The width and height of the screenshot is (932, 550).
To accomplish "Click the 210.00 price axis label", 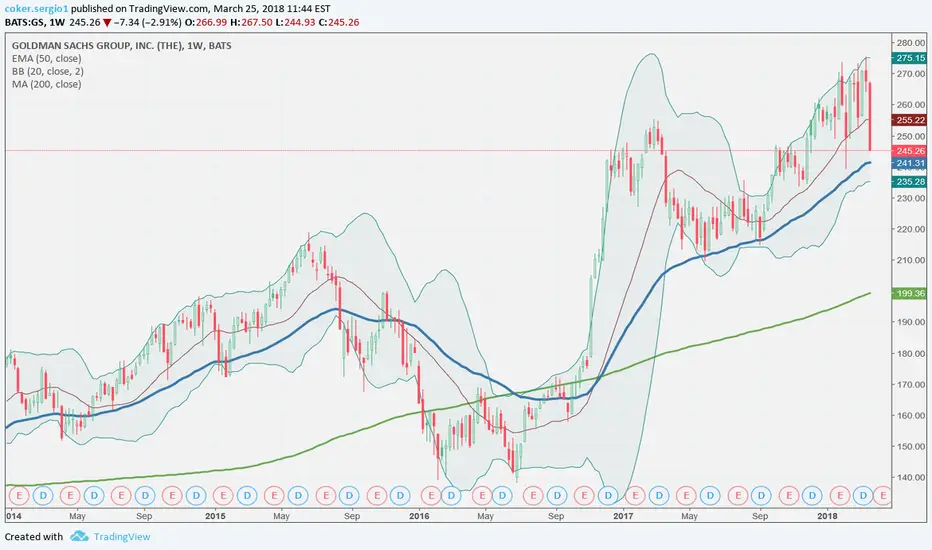I will click(x=911, y=260).
